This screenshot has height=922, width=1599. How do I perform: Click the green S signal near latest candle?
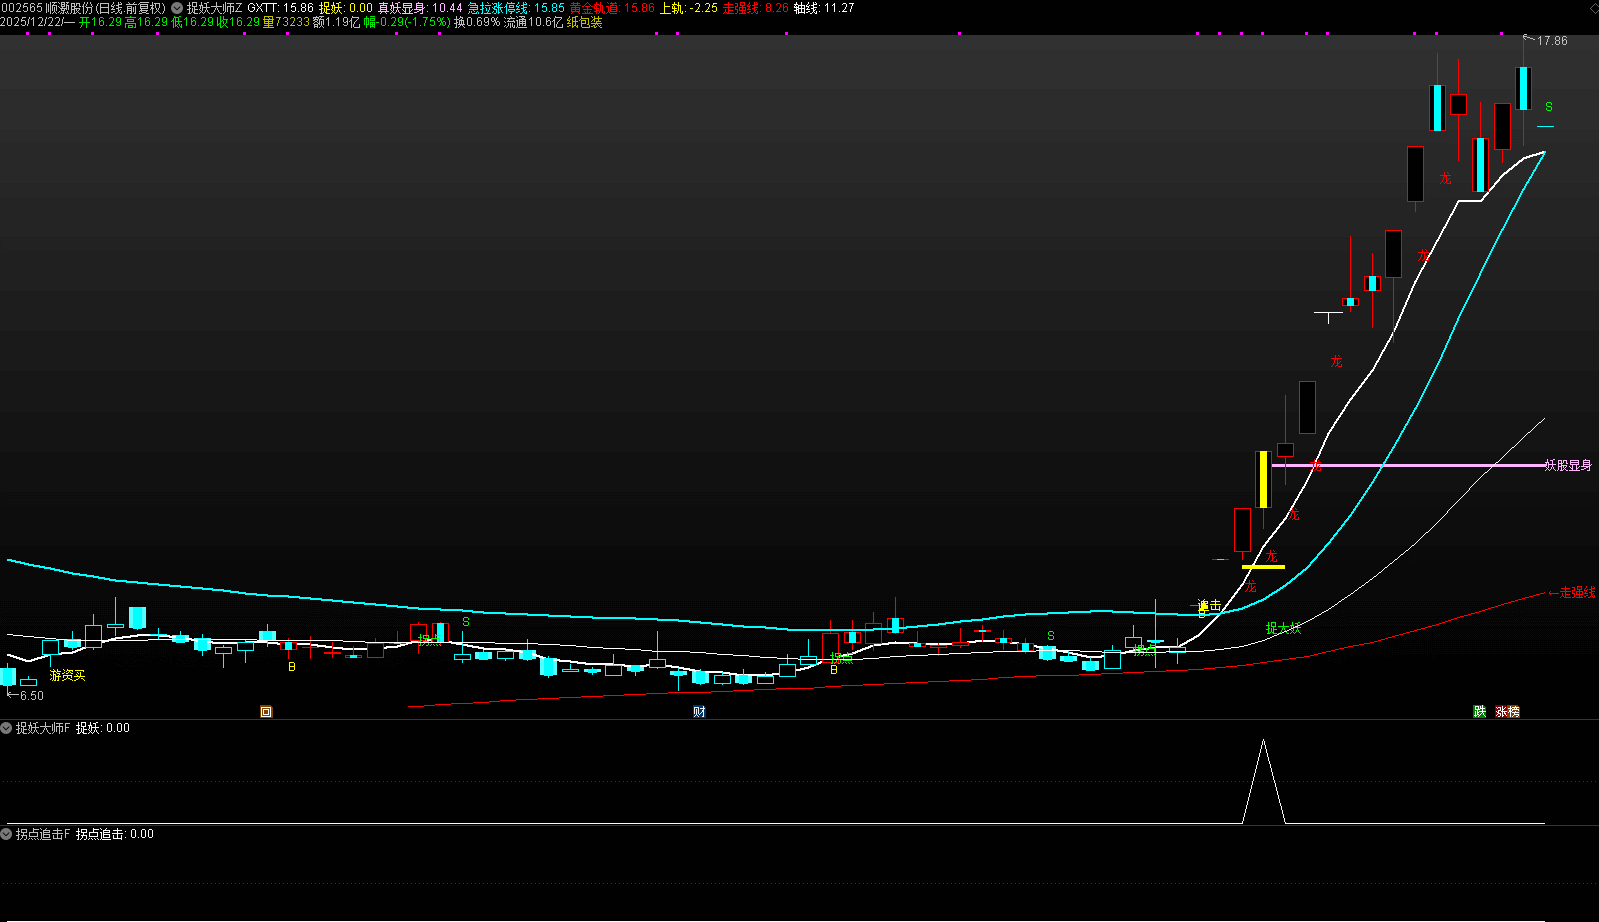[x=1549, y=107]
